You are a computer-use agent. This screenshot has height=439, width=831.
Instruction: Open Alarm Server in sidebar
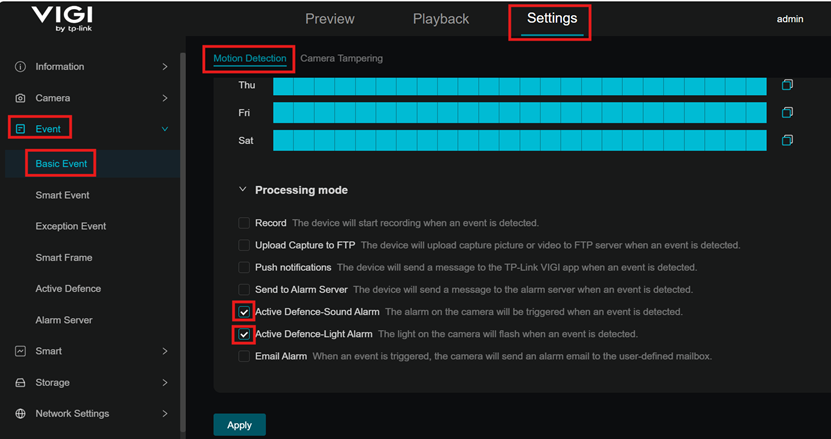coord(64,320)
